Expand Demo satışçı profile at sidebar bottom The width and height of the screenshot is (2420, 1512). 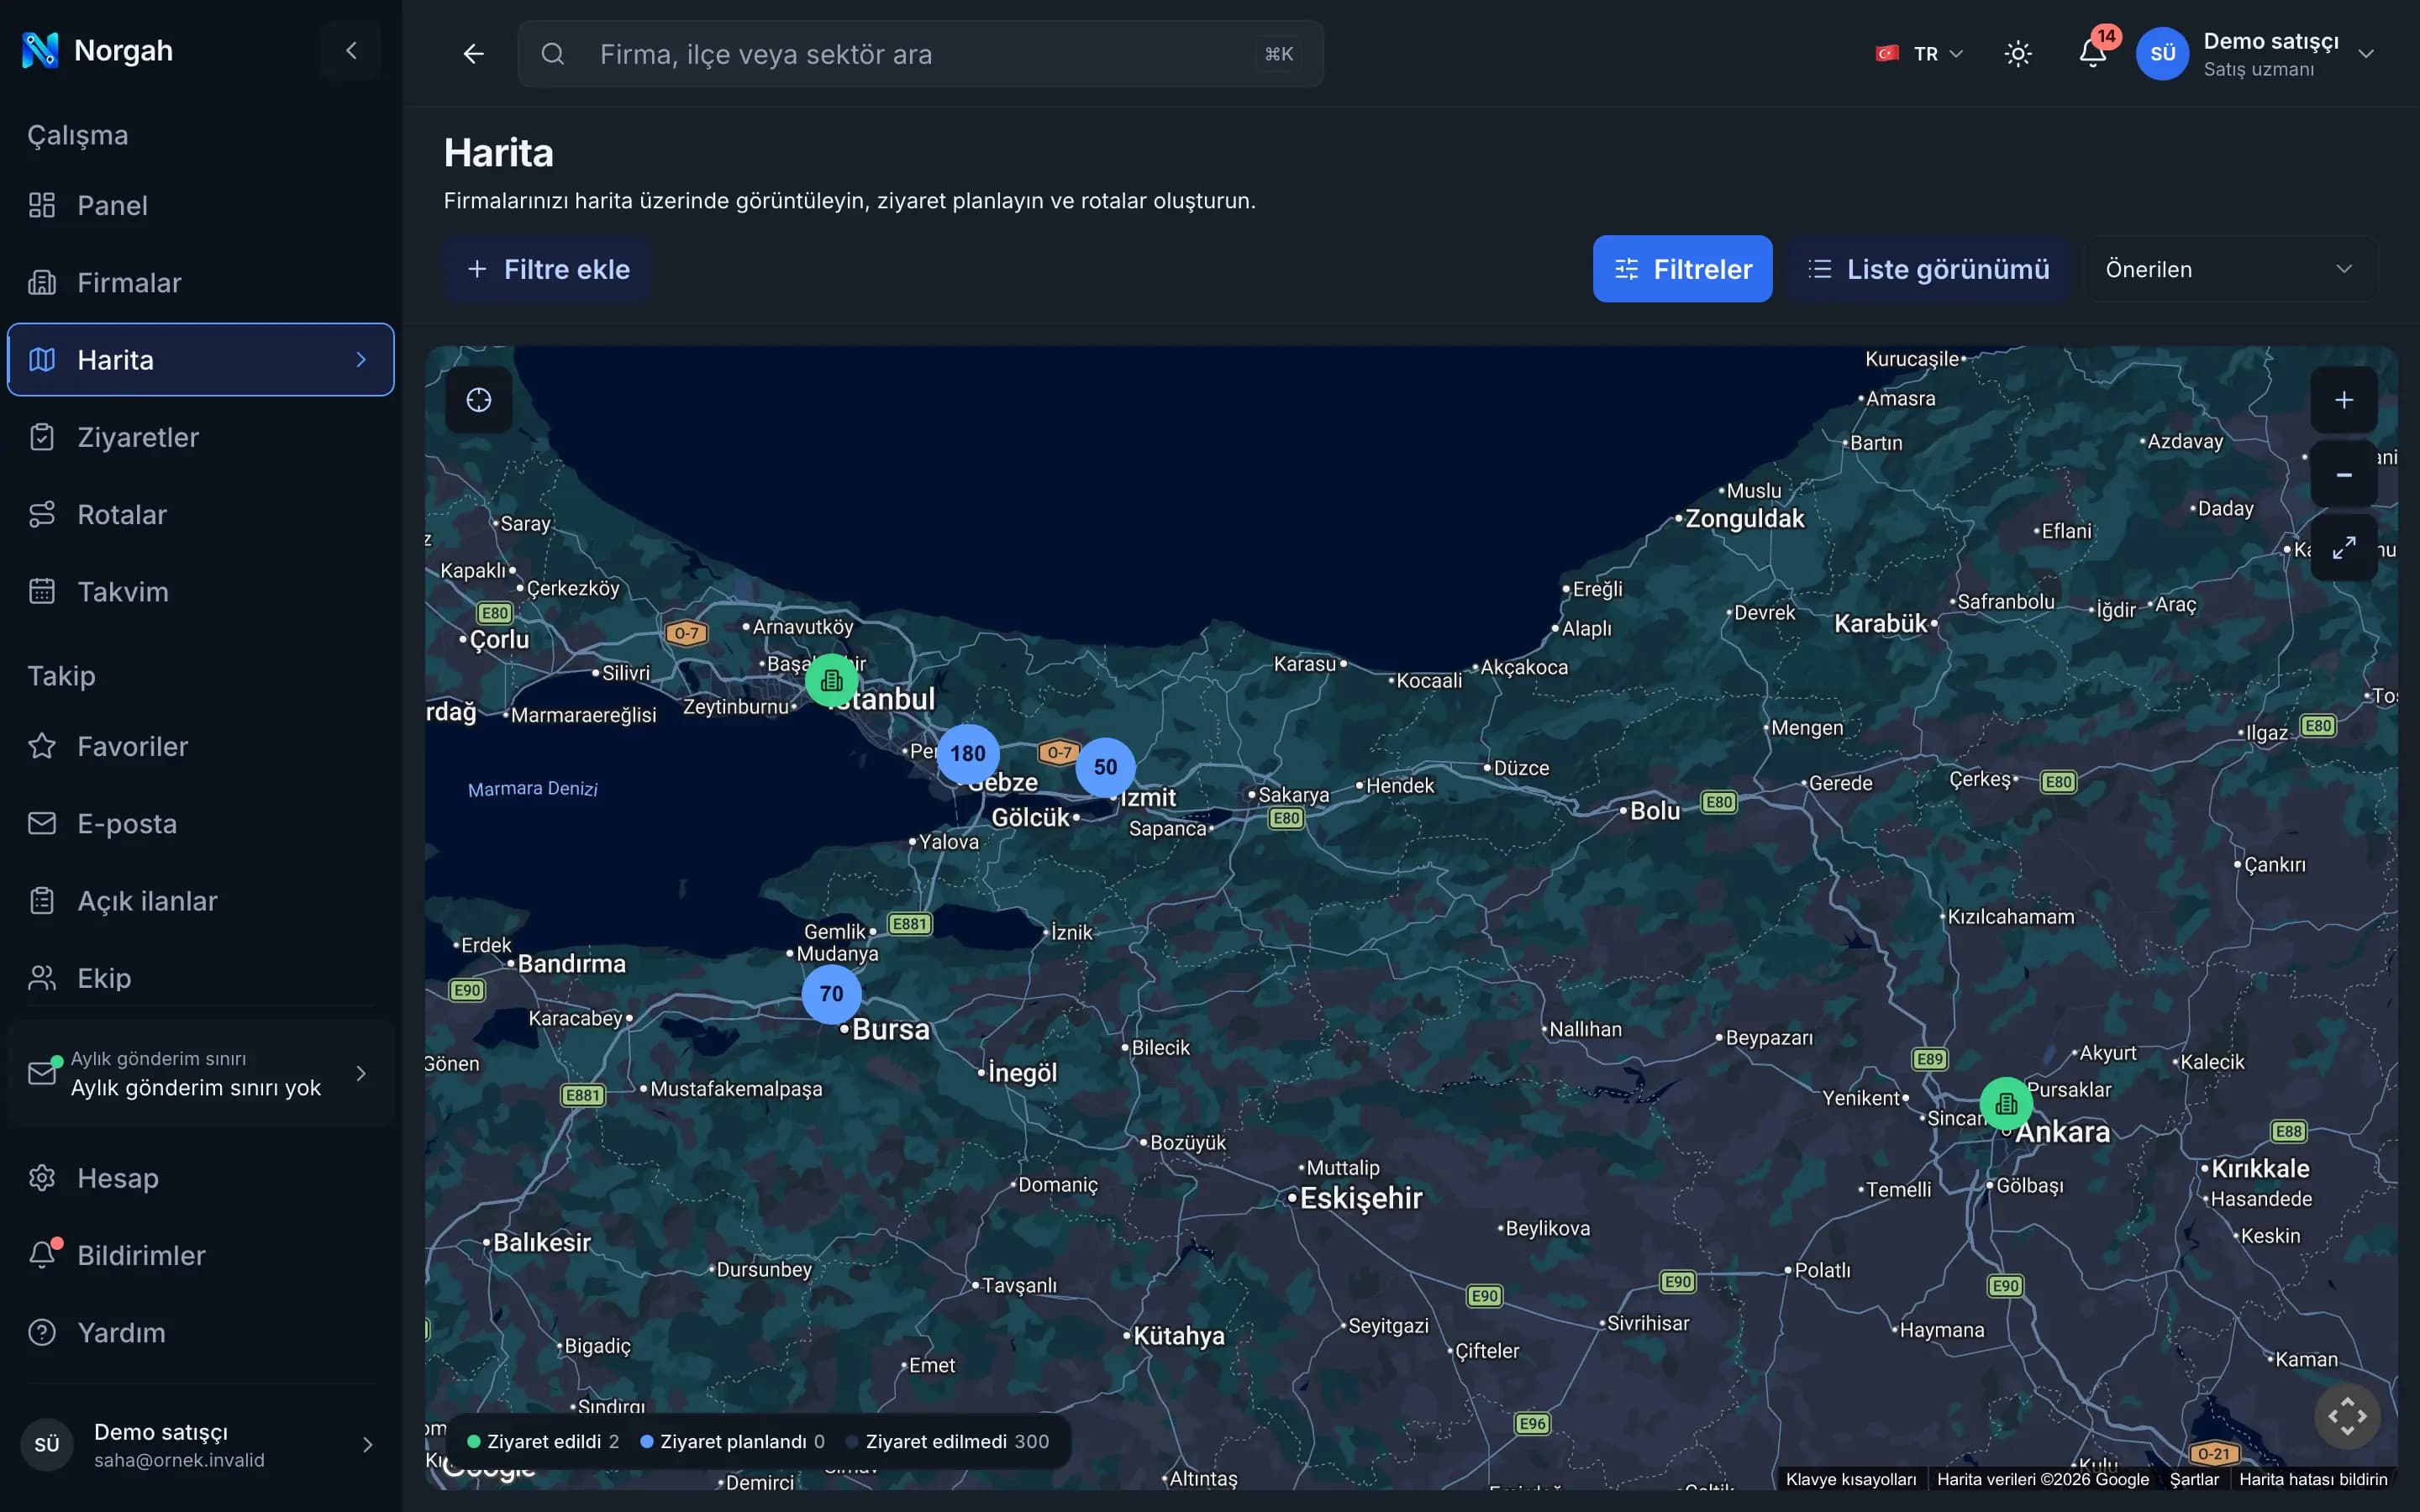pos(201,1445)
